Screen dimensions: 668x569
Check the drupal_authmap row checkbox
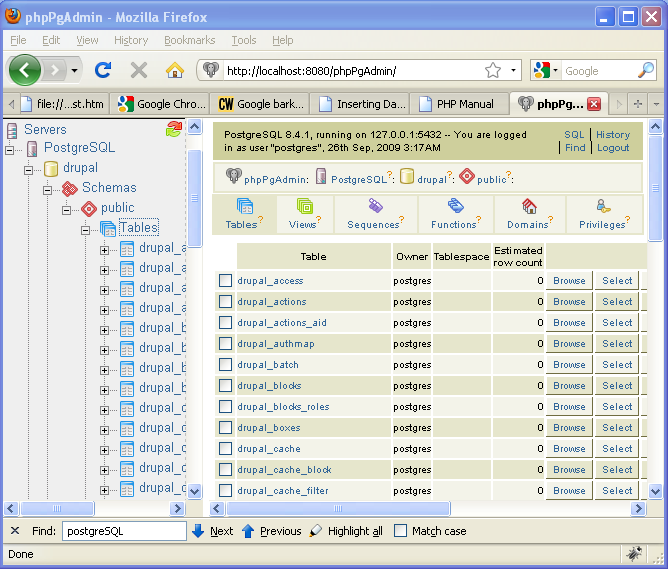coord(225,343)
